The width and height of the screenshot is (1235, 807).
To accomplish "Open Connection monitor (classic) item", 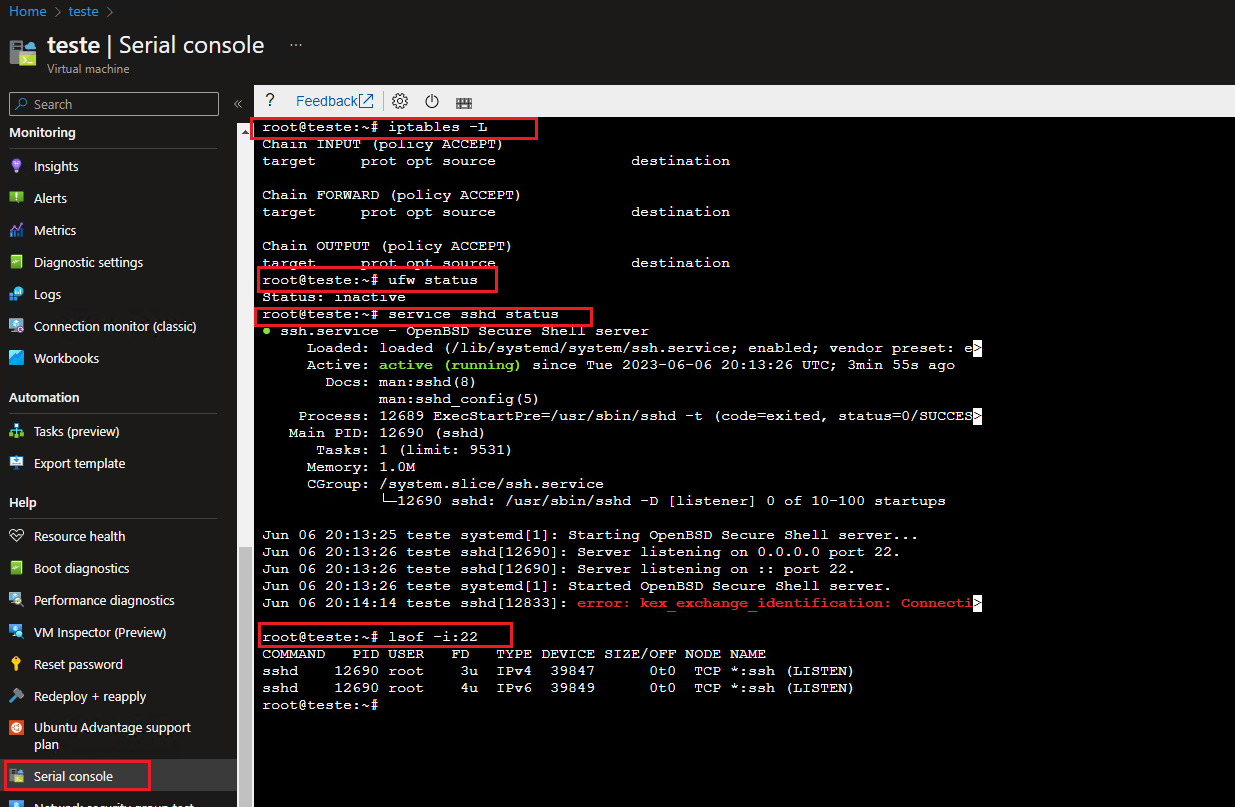I will coord(115,326).
